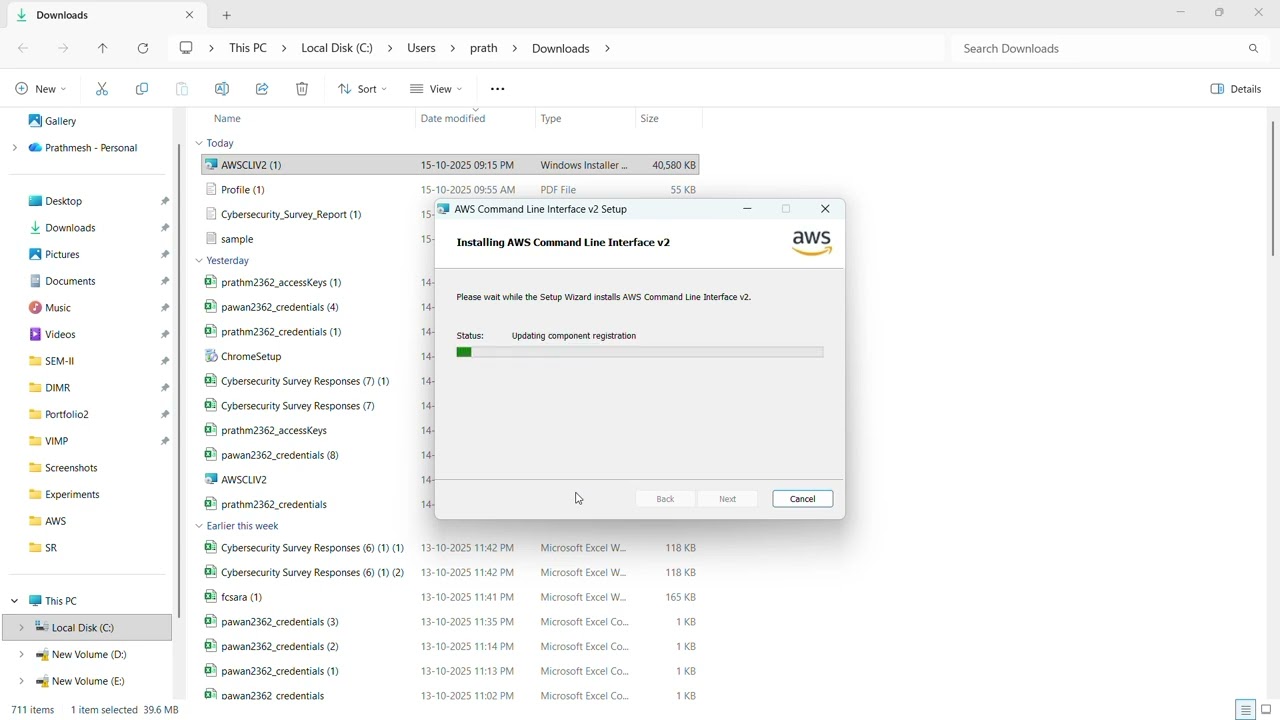Viewport: 1280px width, 720px height.
Task: Click the Rename icon in toolbar
Action: point(222,89)
